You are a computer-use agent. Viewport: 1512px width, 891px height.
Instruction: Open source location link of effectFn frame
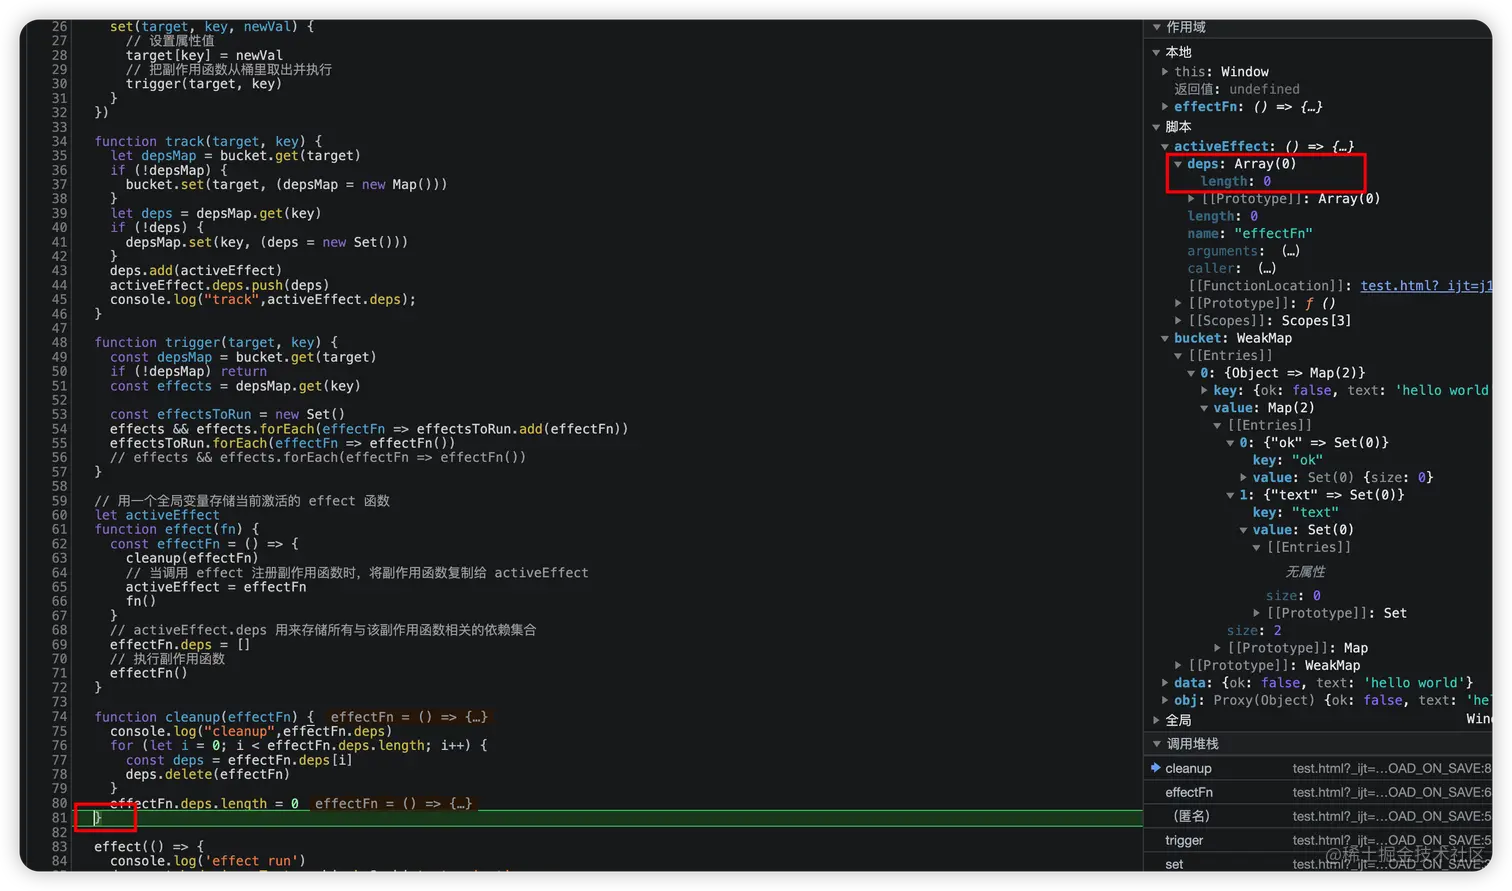coord(1391,792)
